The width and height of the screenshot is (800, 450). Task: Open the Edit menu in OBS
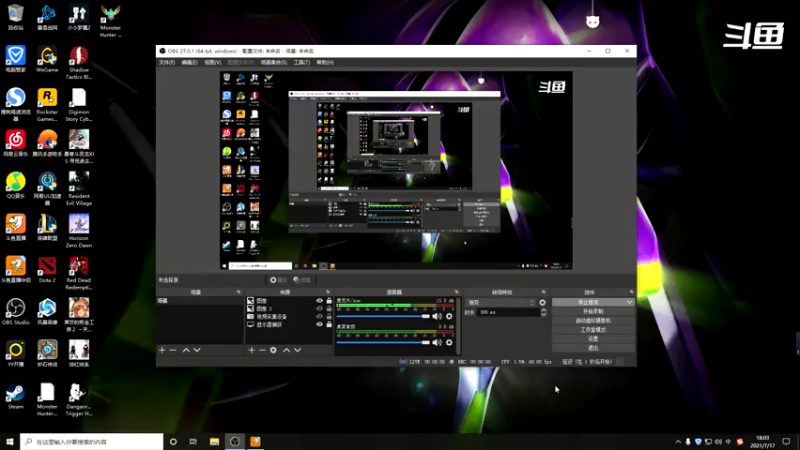(x=189, y=62)
